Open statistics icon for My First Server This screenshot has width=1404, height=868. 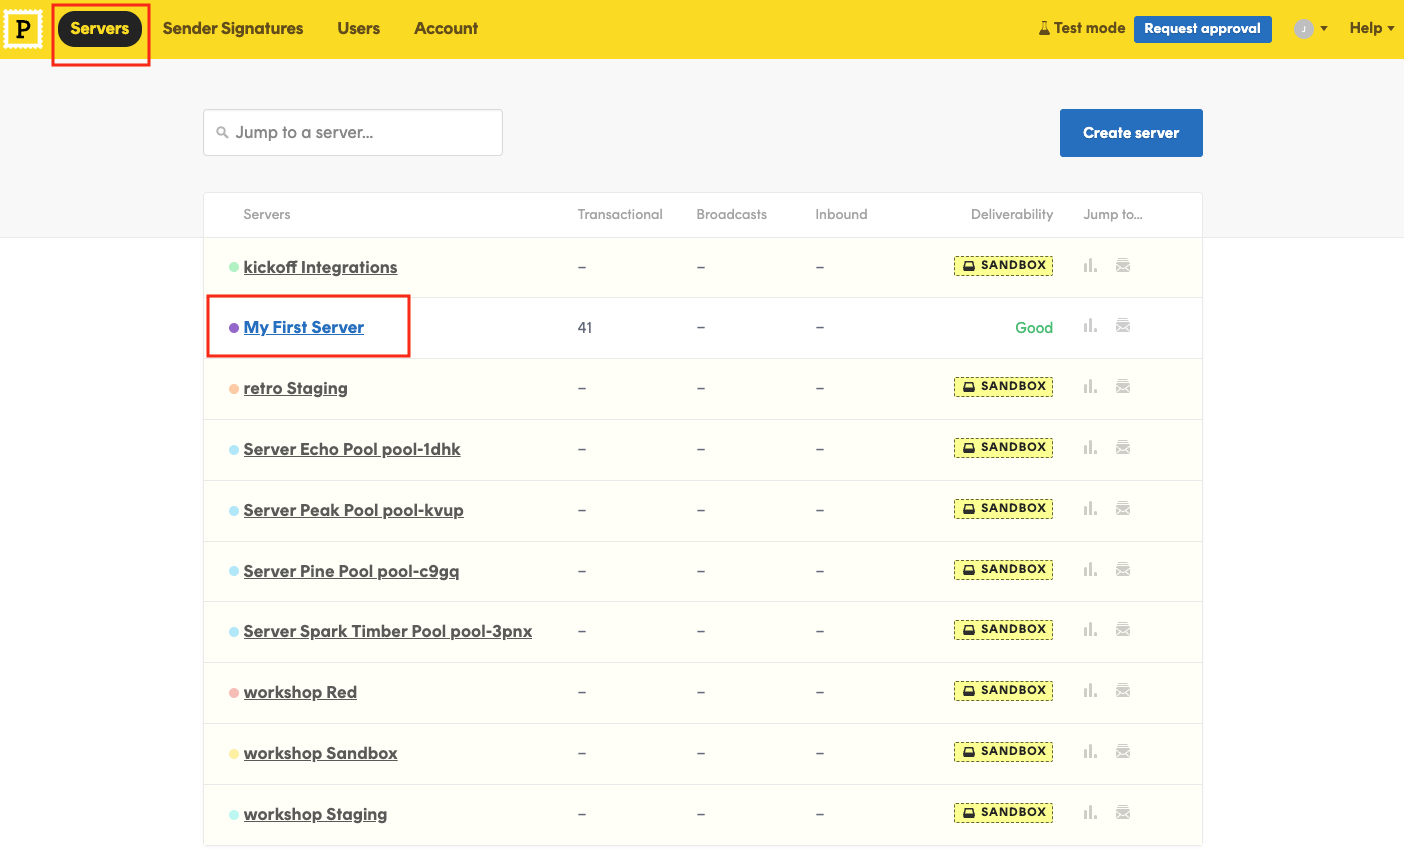click(1090, 326)
